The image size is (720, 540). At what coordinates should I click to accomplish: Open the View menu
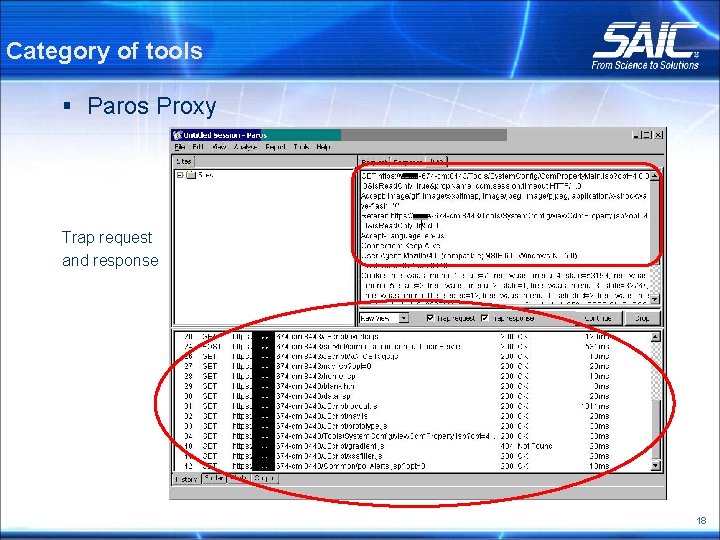pyautogui.click(x=219, y=147)
